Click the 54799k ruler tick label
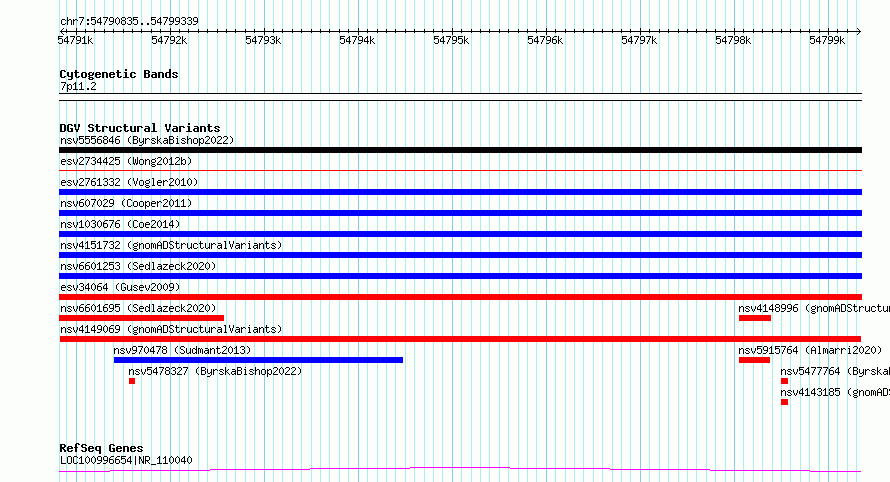 pyautogui.click(x=827, y=40)
